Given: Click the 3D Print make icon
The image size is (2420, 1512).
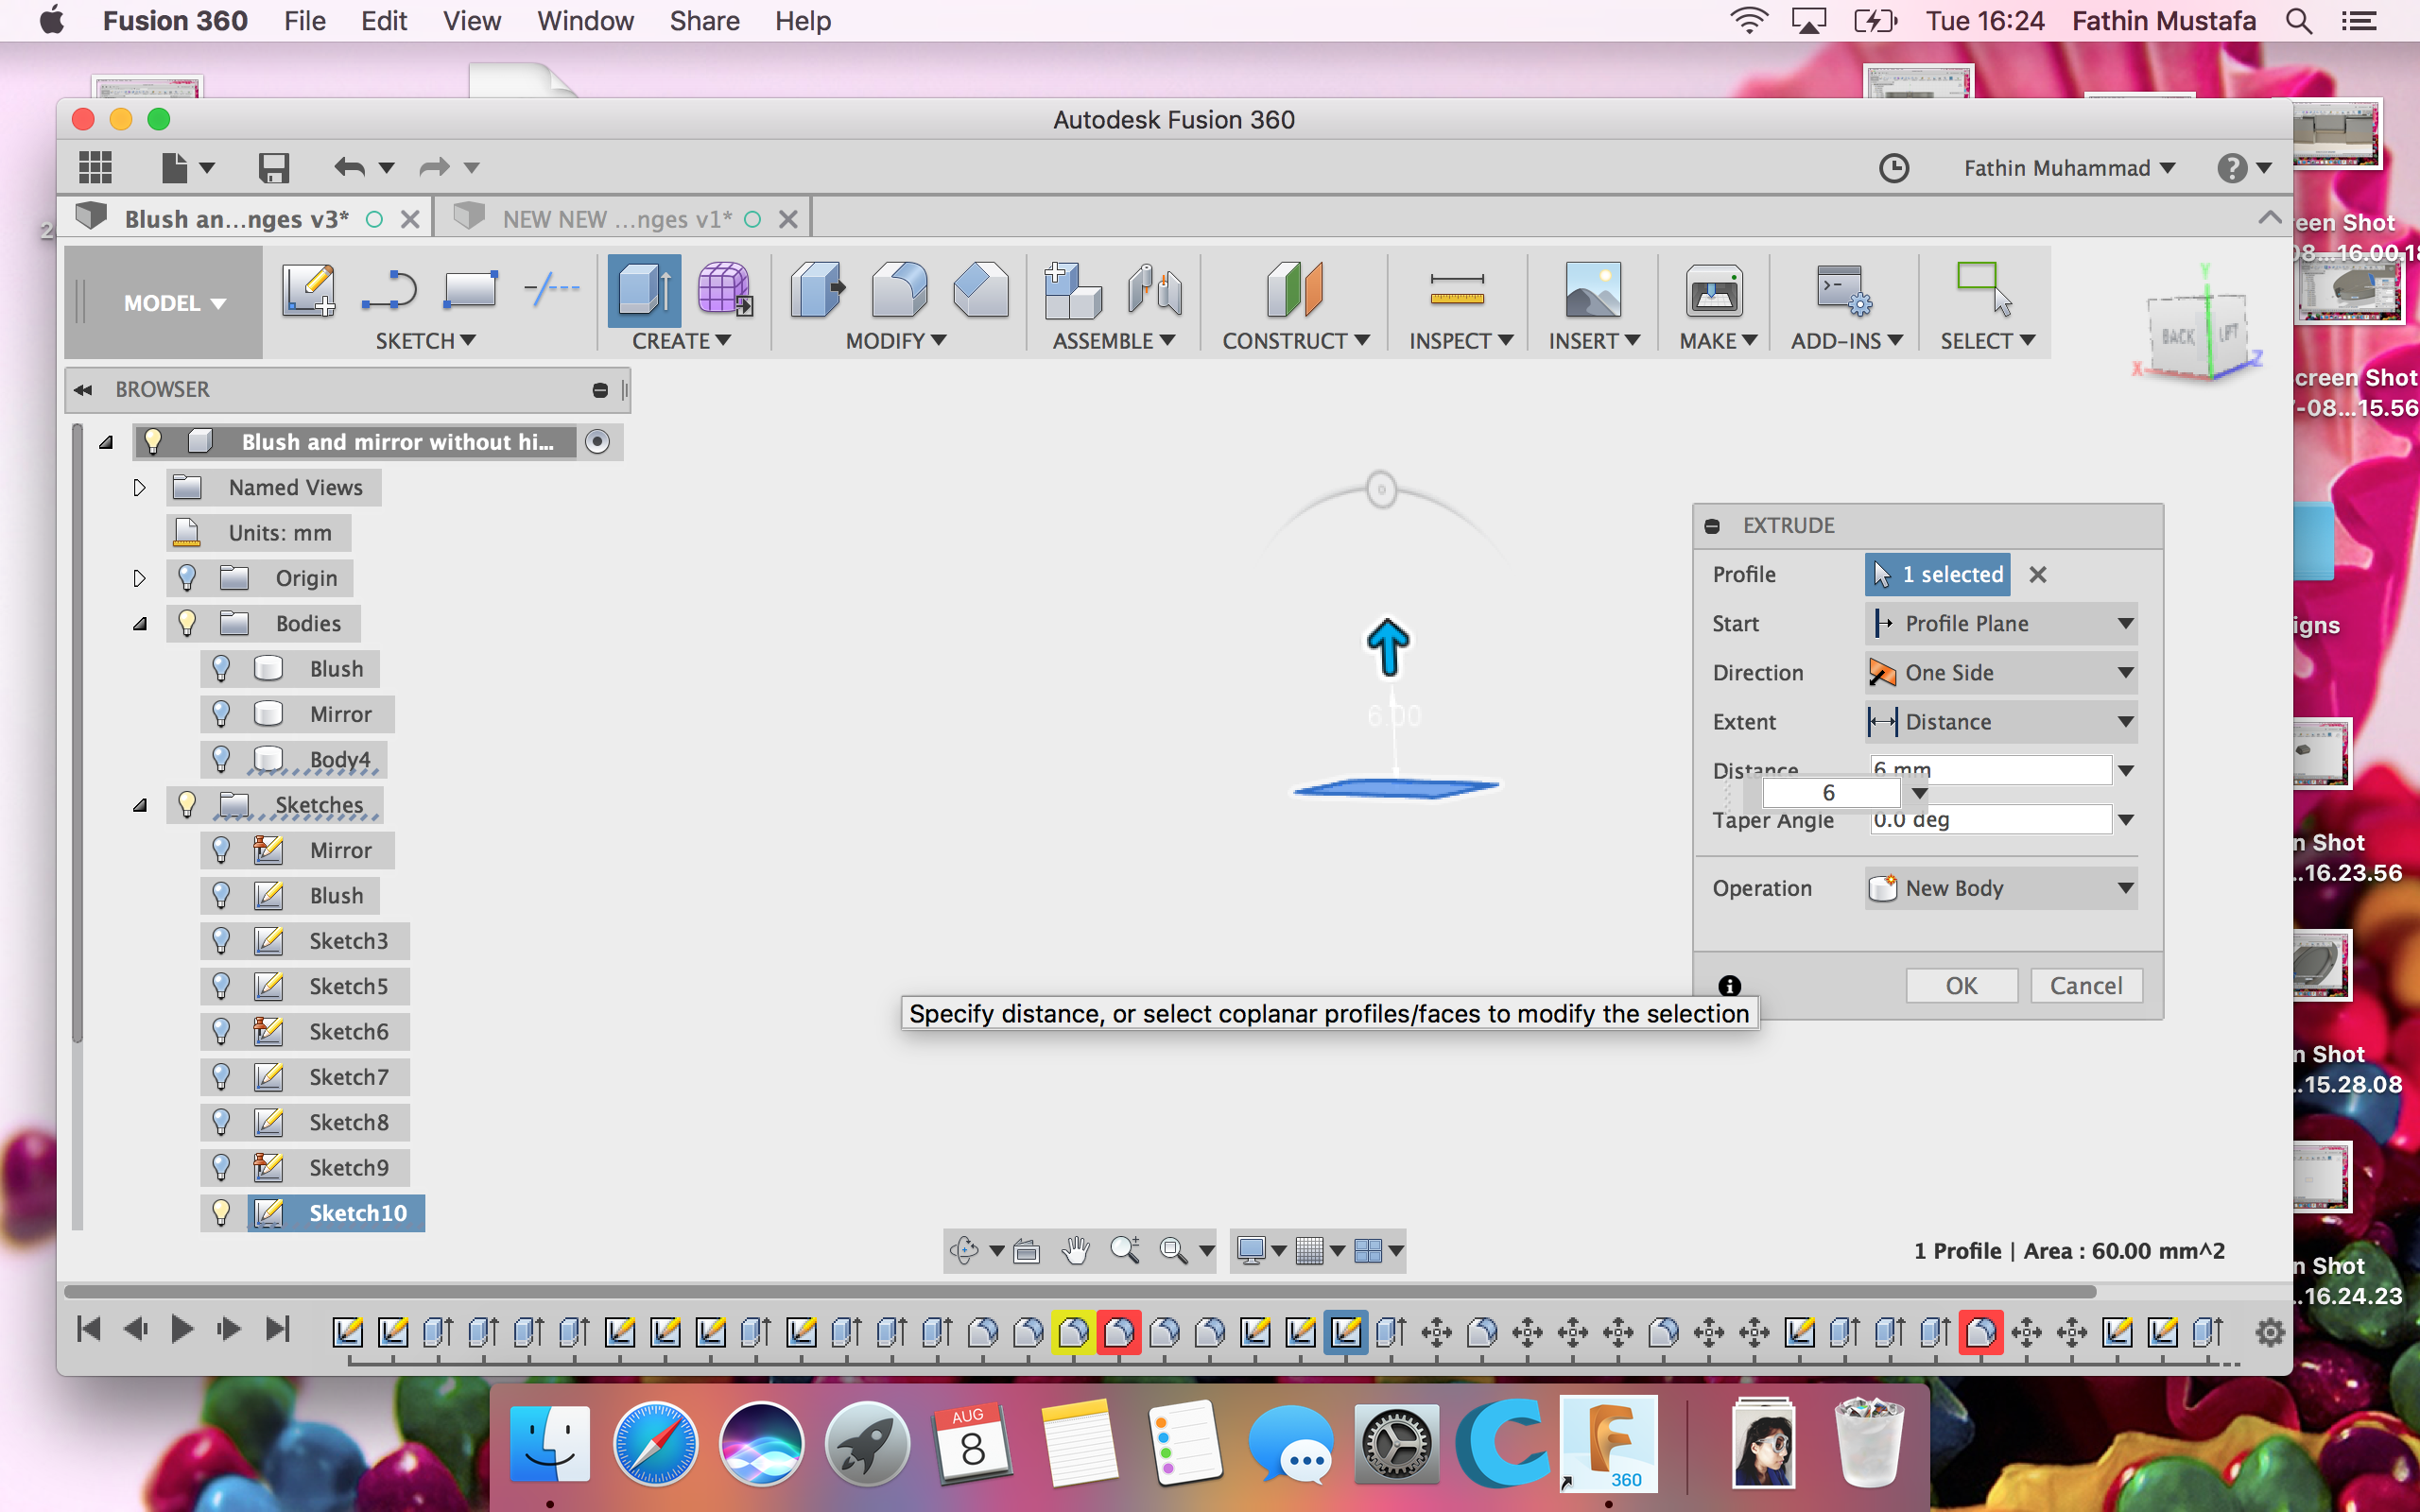Looking at the screenshot, I should 1713,292.
